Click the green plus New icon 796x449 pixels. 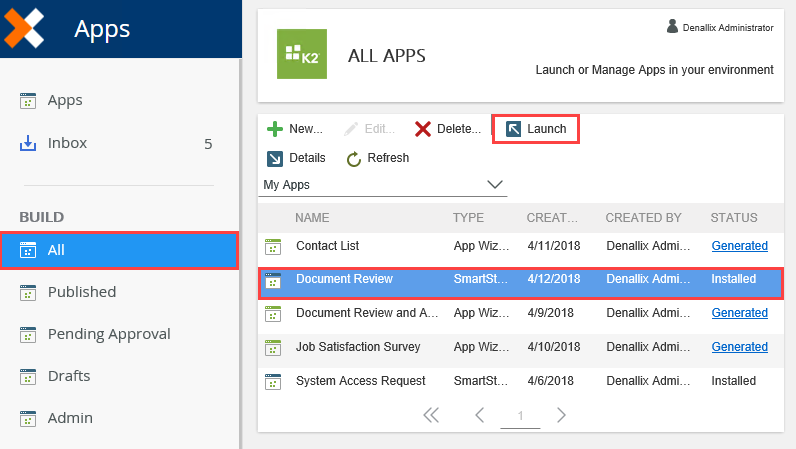click(x=275, y=129)
